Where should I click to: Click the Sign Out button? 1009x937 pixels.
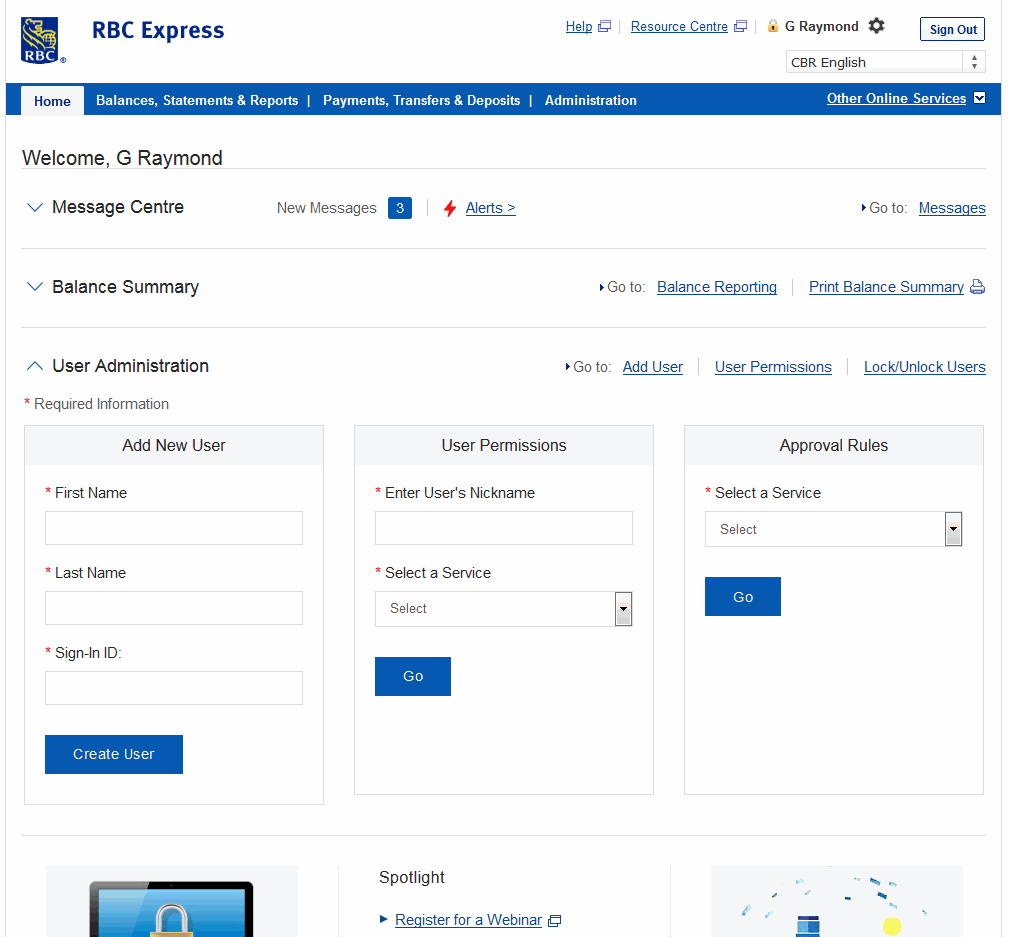[x=952, y=29]
